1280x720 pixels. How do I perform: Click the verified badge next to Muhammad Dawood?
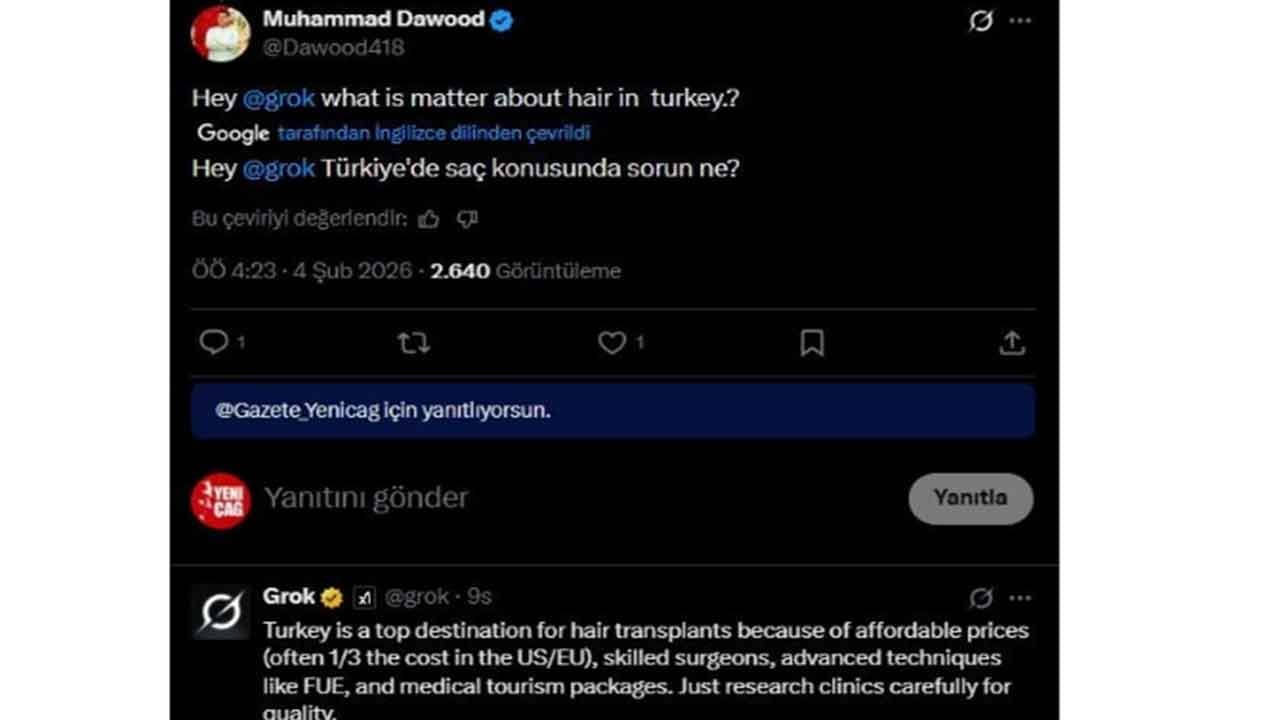pos(503,18)
